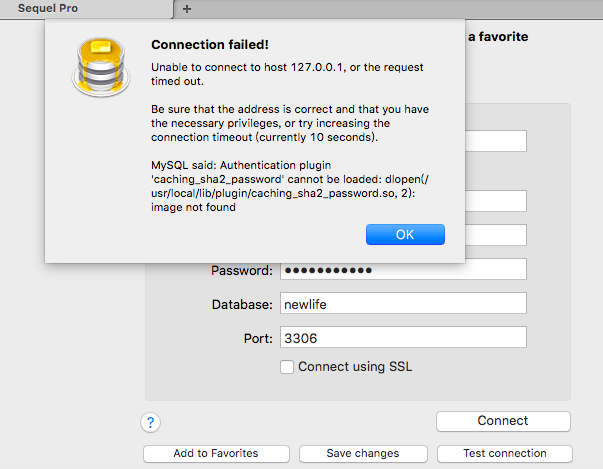This screenshot has height=469, width=603.
Task: Add a new tab with plus button
Action: (187, 8)
